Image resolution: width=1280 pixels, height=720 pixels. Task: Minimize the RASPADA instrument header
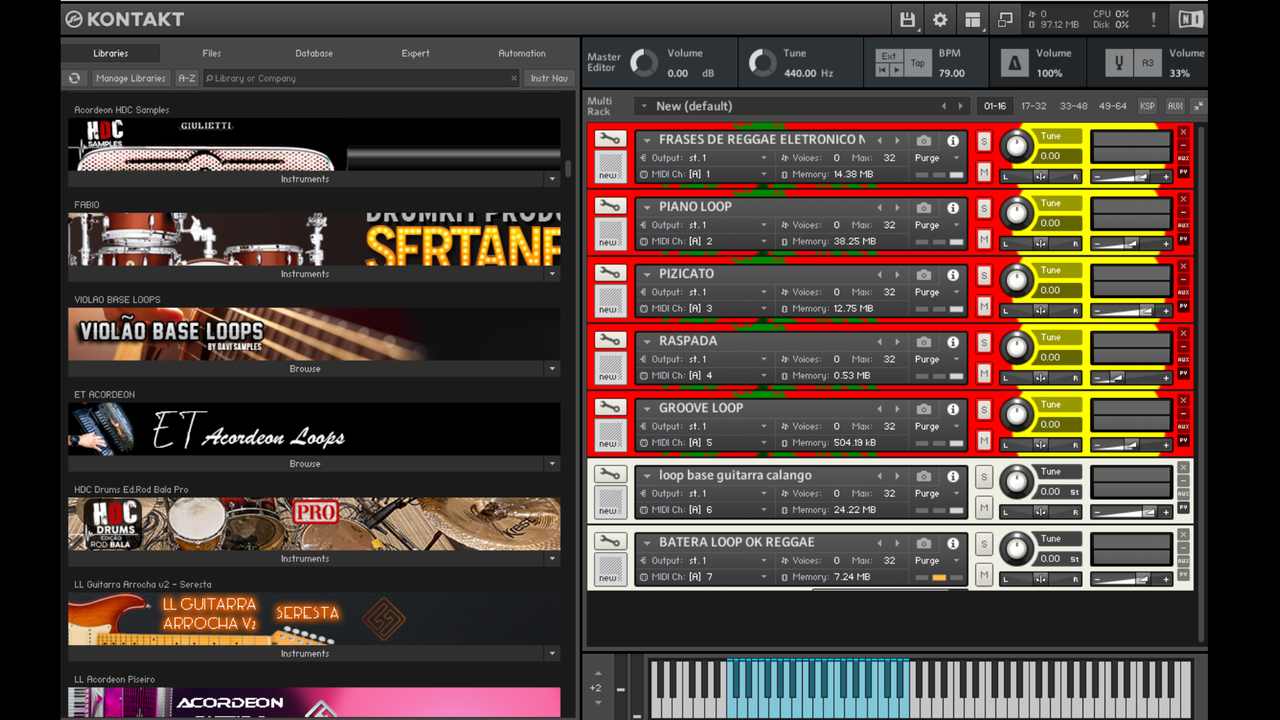pos(1183,346)
